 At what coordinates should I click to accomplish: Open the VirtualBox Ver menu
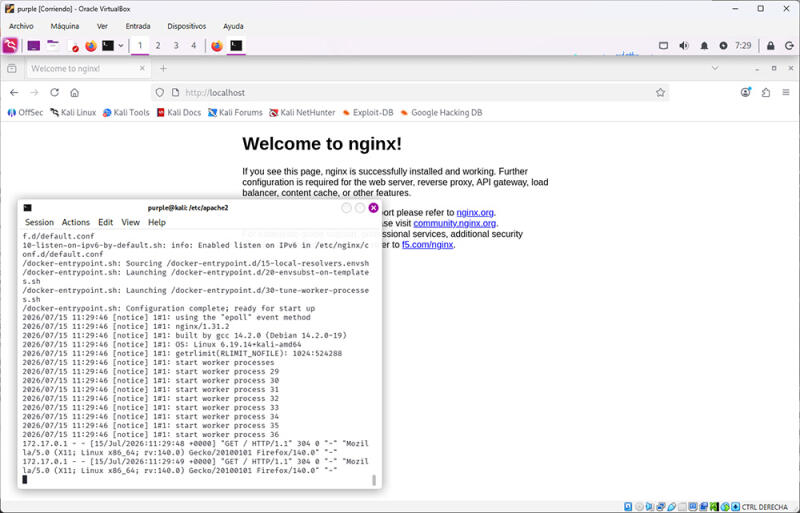[102, 26]
